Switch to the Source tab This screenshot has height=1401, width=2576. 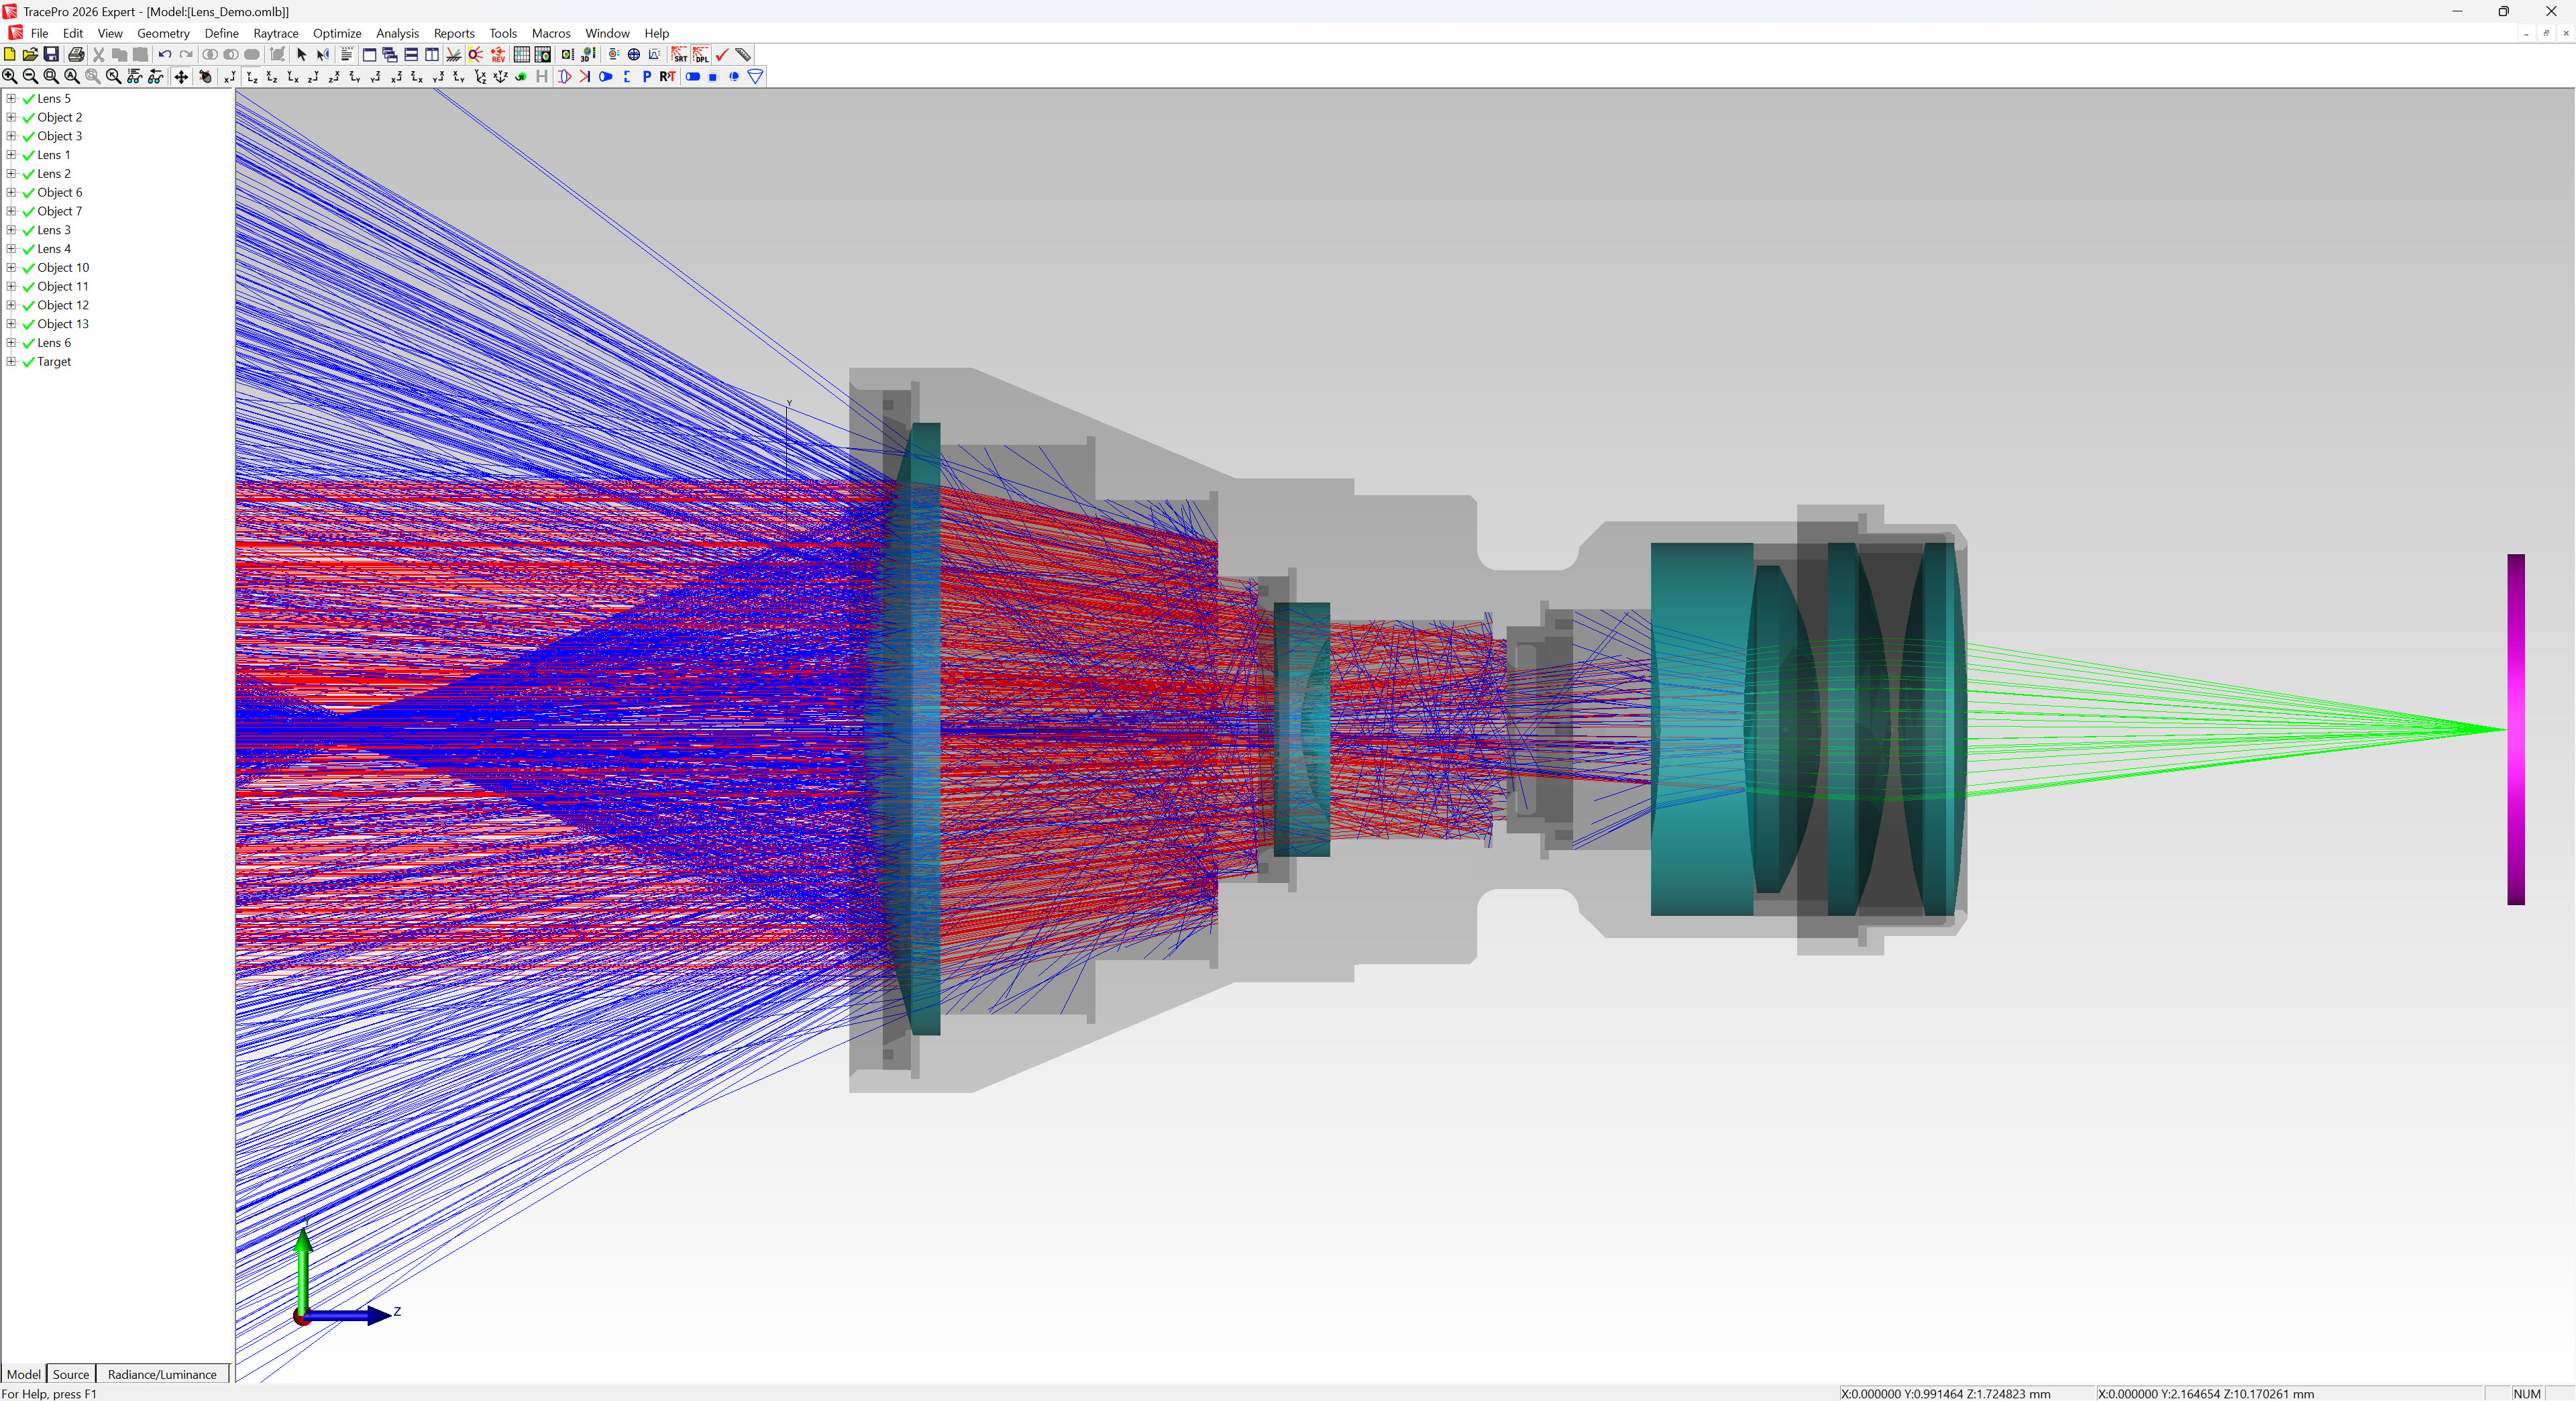pyautogui.click(x=71, y=1374)
